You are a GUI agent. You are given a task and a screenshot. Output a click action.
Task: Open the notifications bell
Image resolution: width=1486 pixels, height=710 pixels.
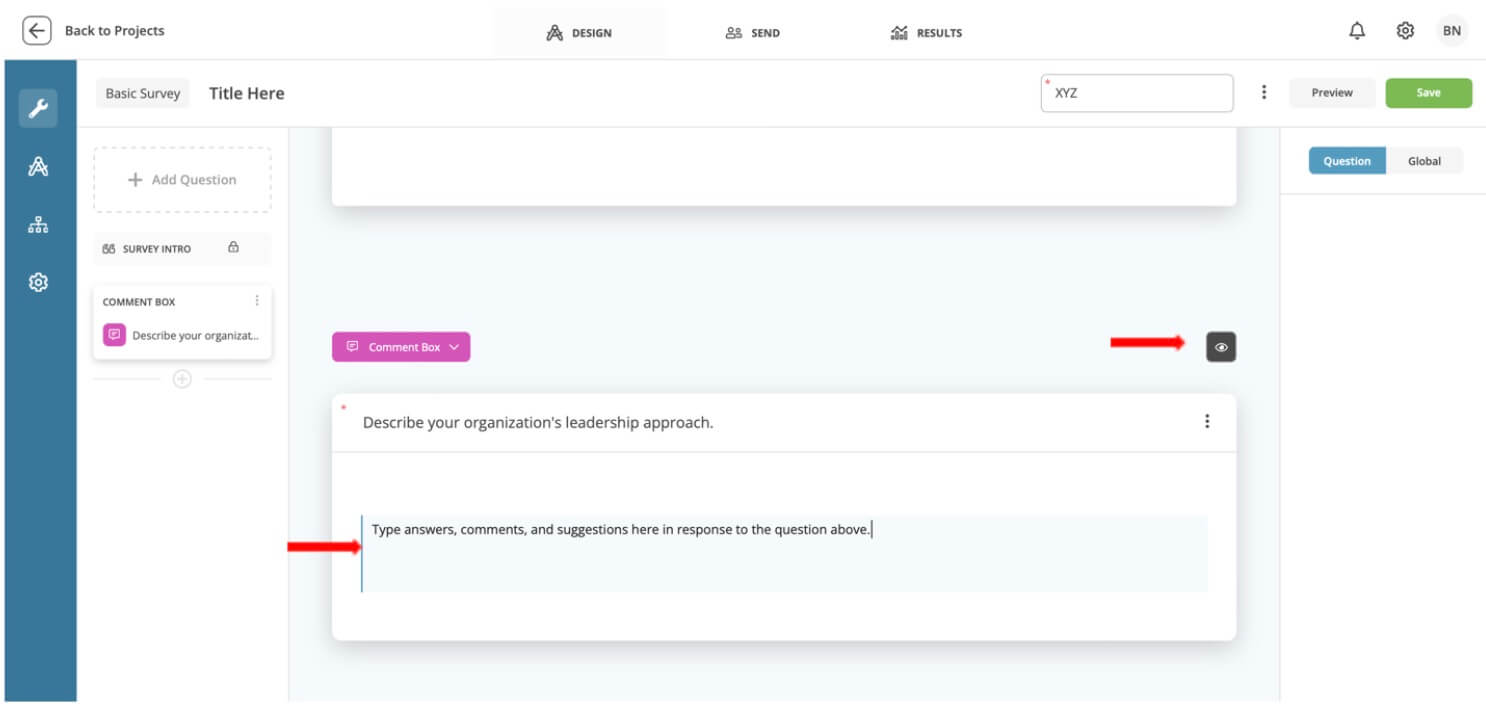1357,31
